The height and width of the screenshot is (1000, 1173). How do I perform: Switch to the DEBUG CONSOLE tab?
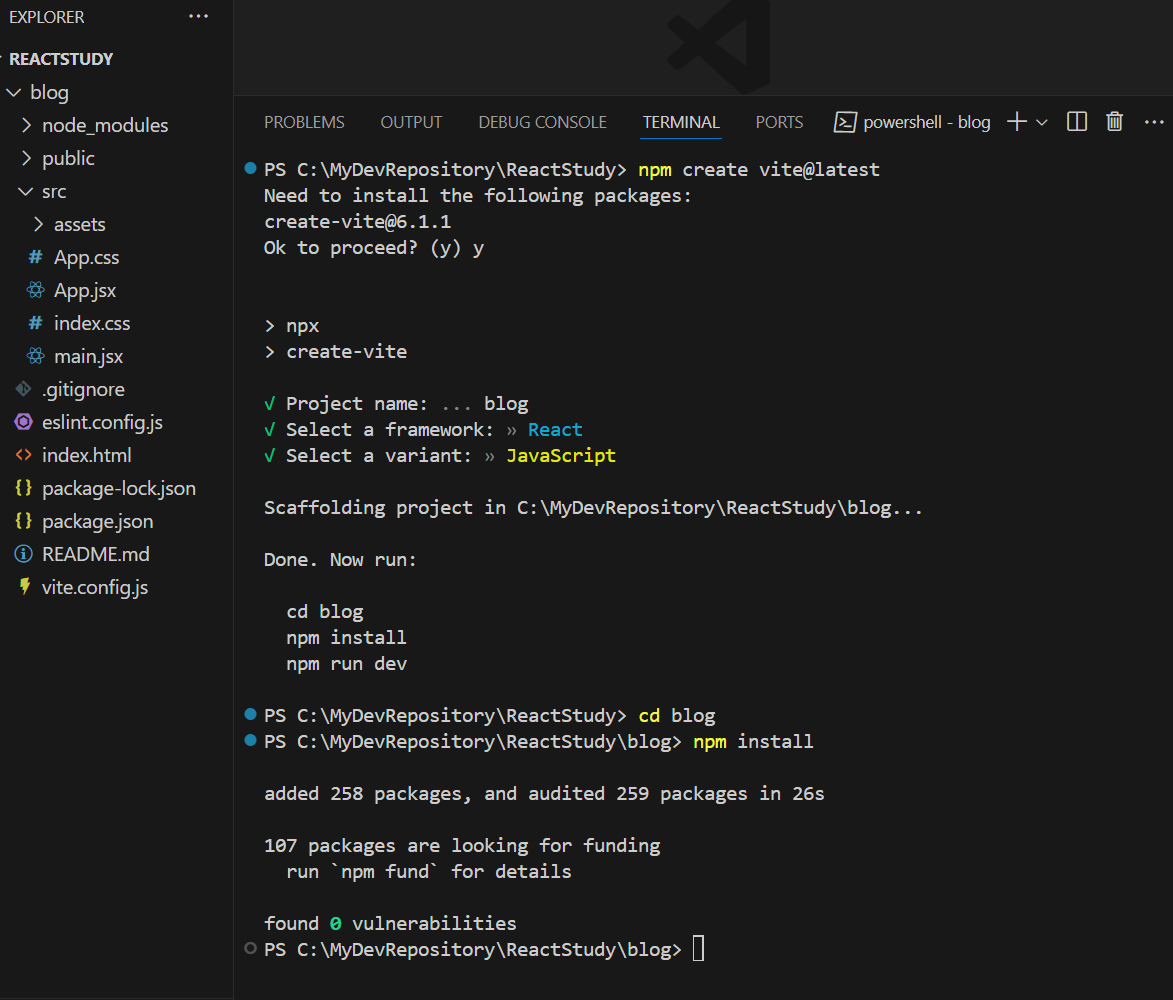pyautogui.click(x=542, y=122)
